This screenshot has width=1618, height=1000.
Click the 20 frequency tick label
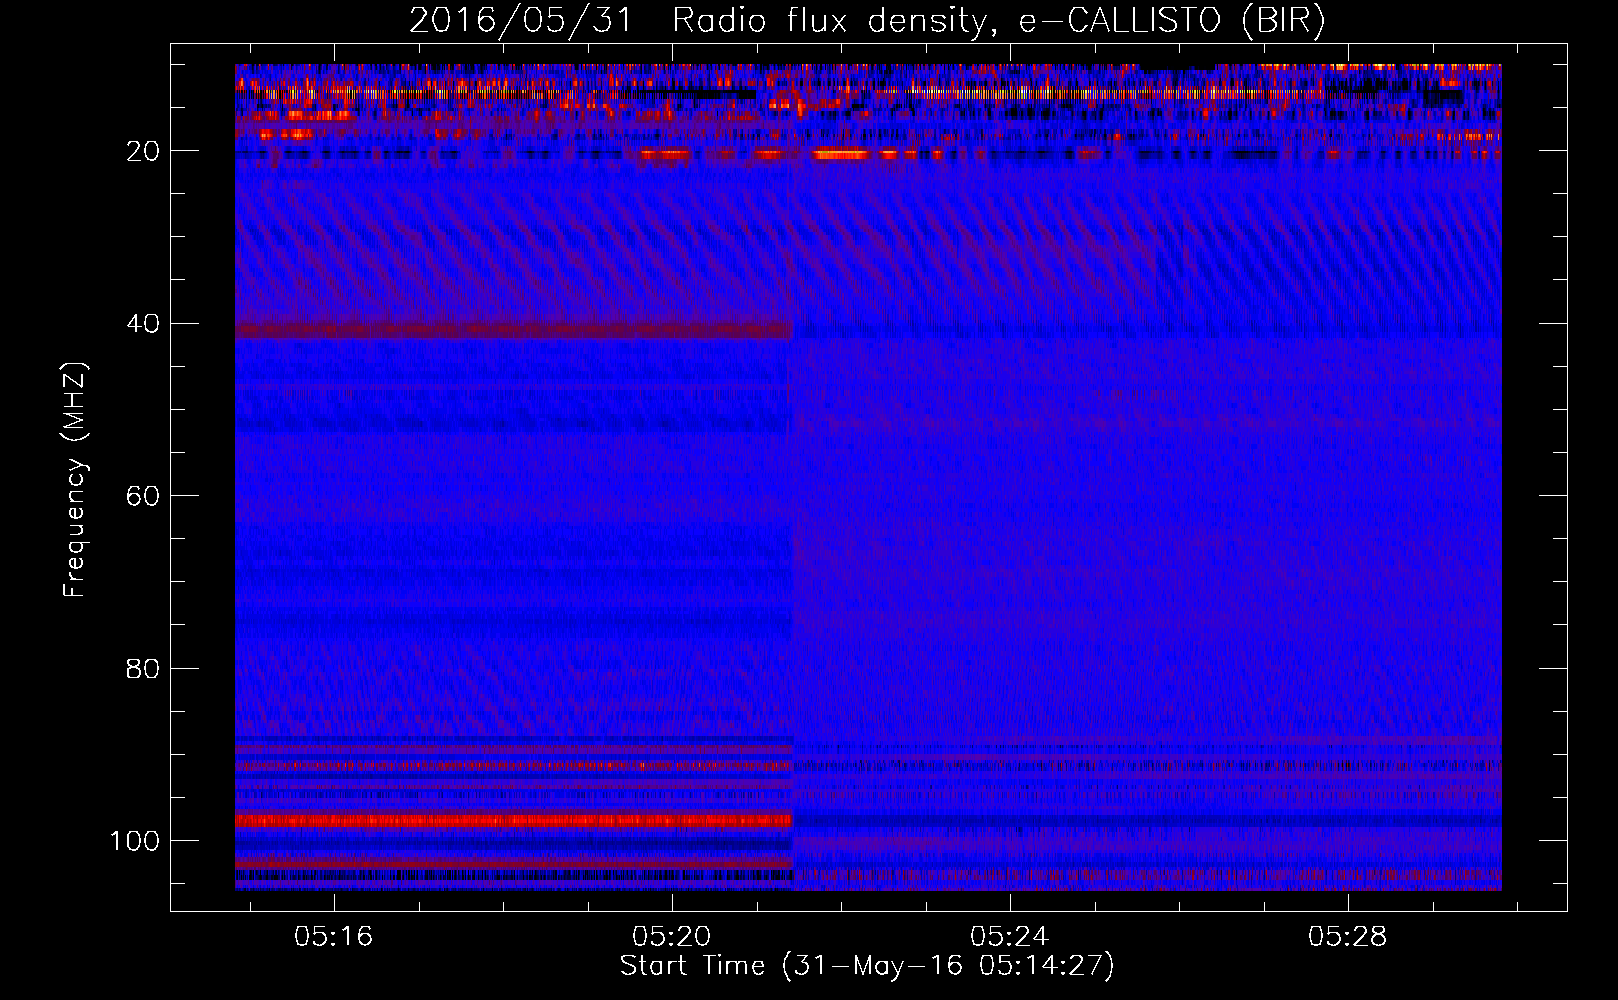(x=142, y=151)
